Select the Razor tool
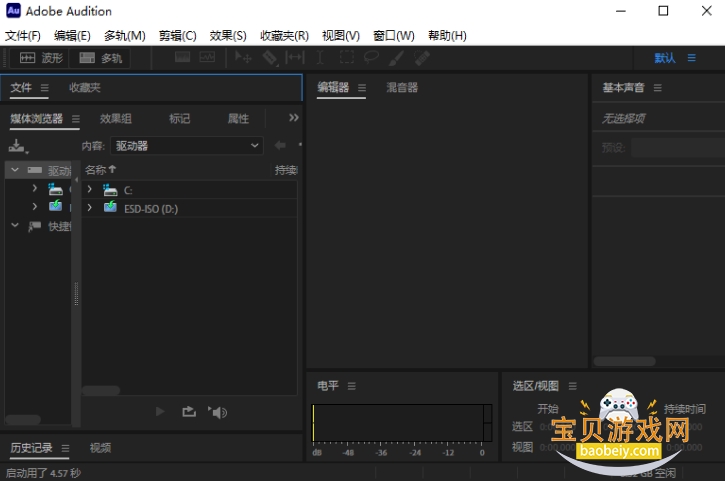 270,58
